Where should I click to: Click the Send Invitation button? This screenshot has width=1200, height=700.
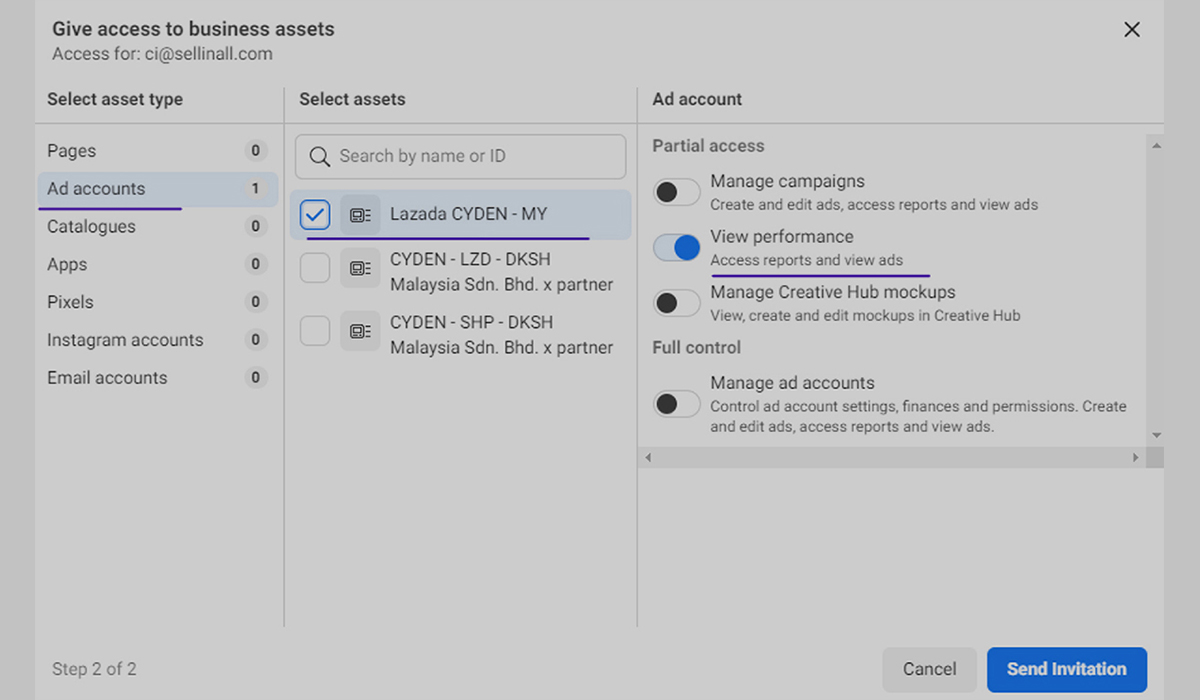click(1067, 670)
